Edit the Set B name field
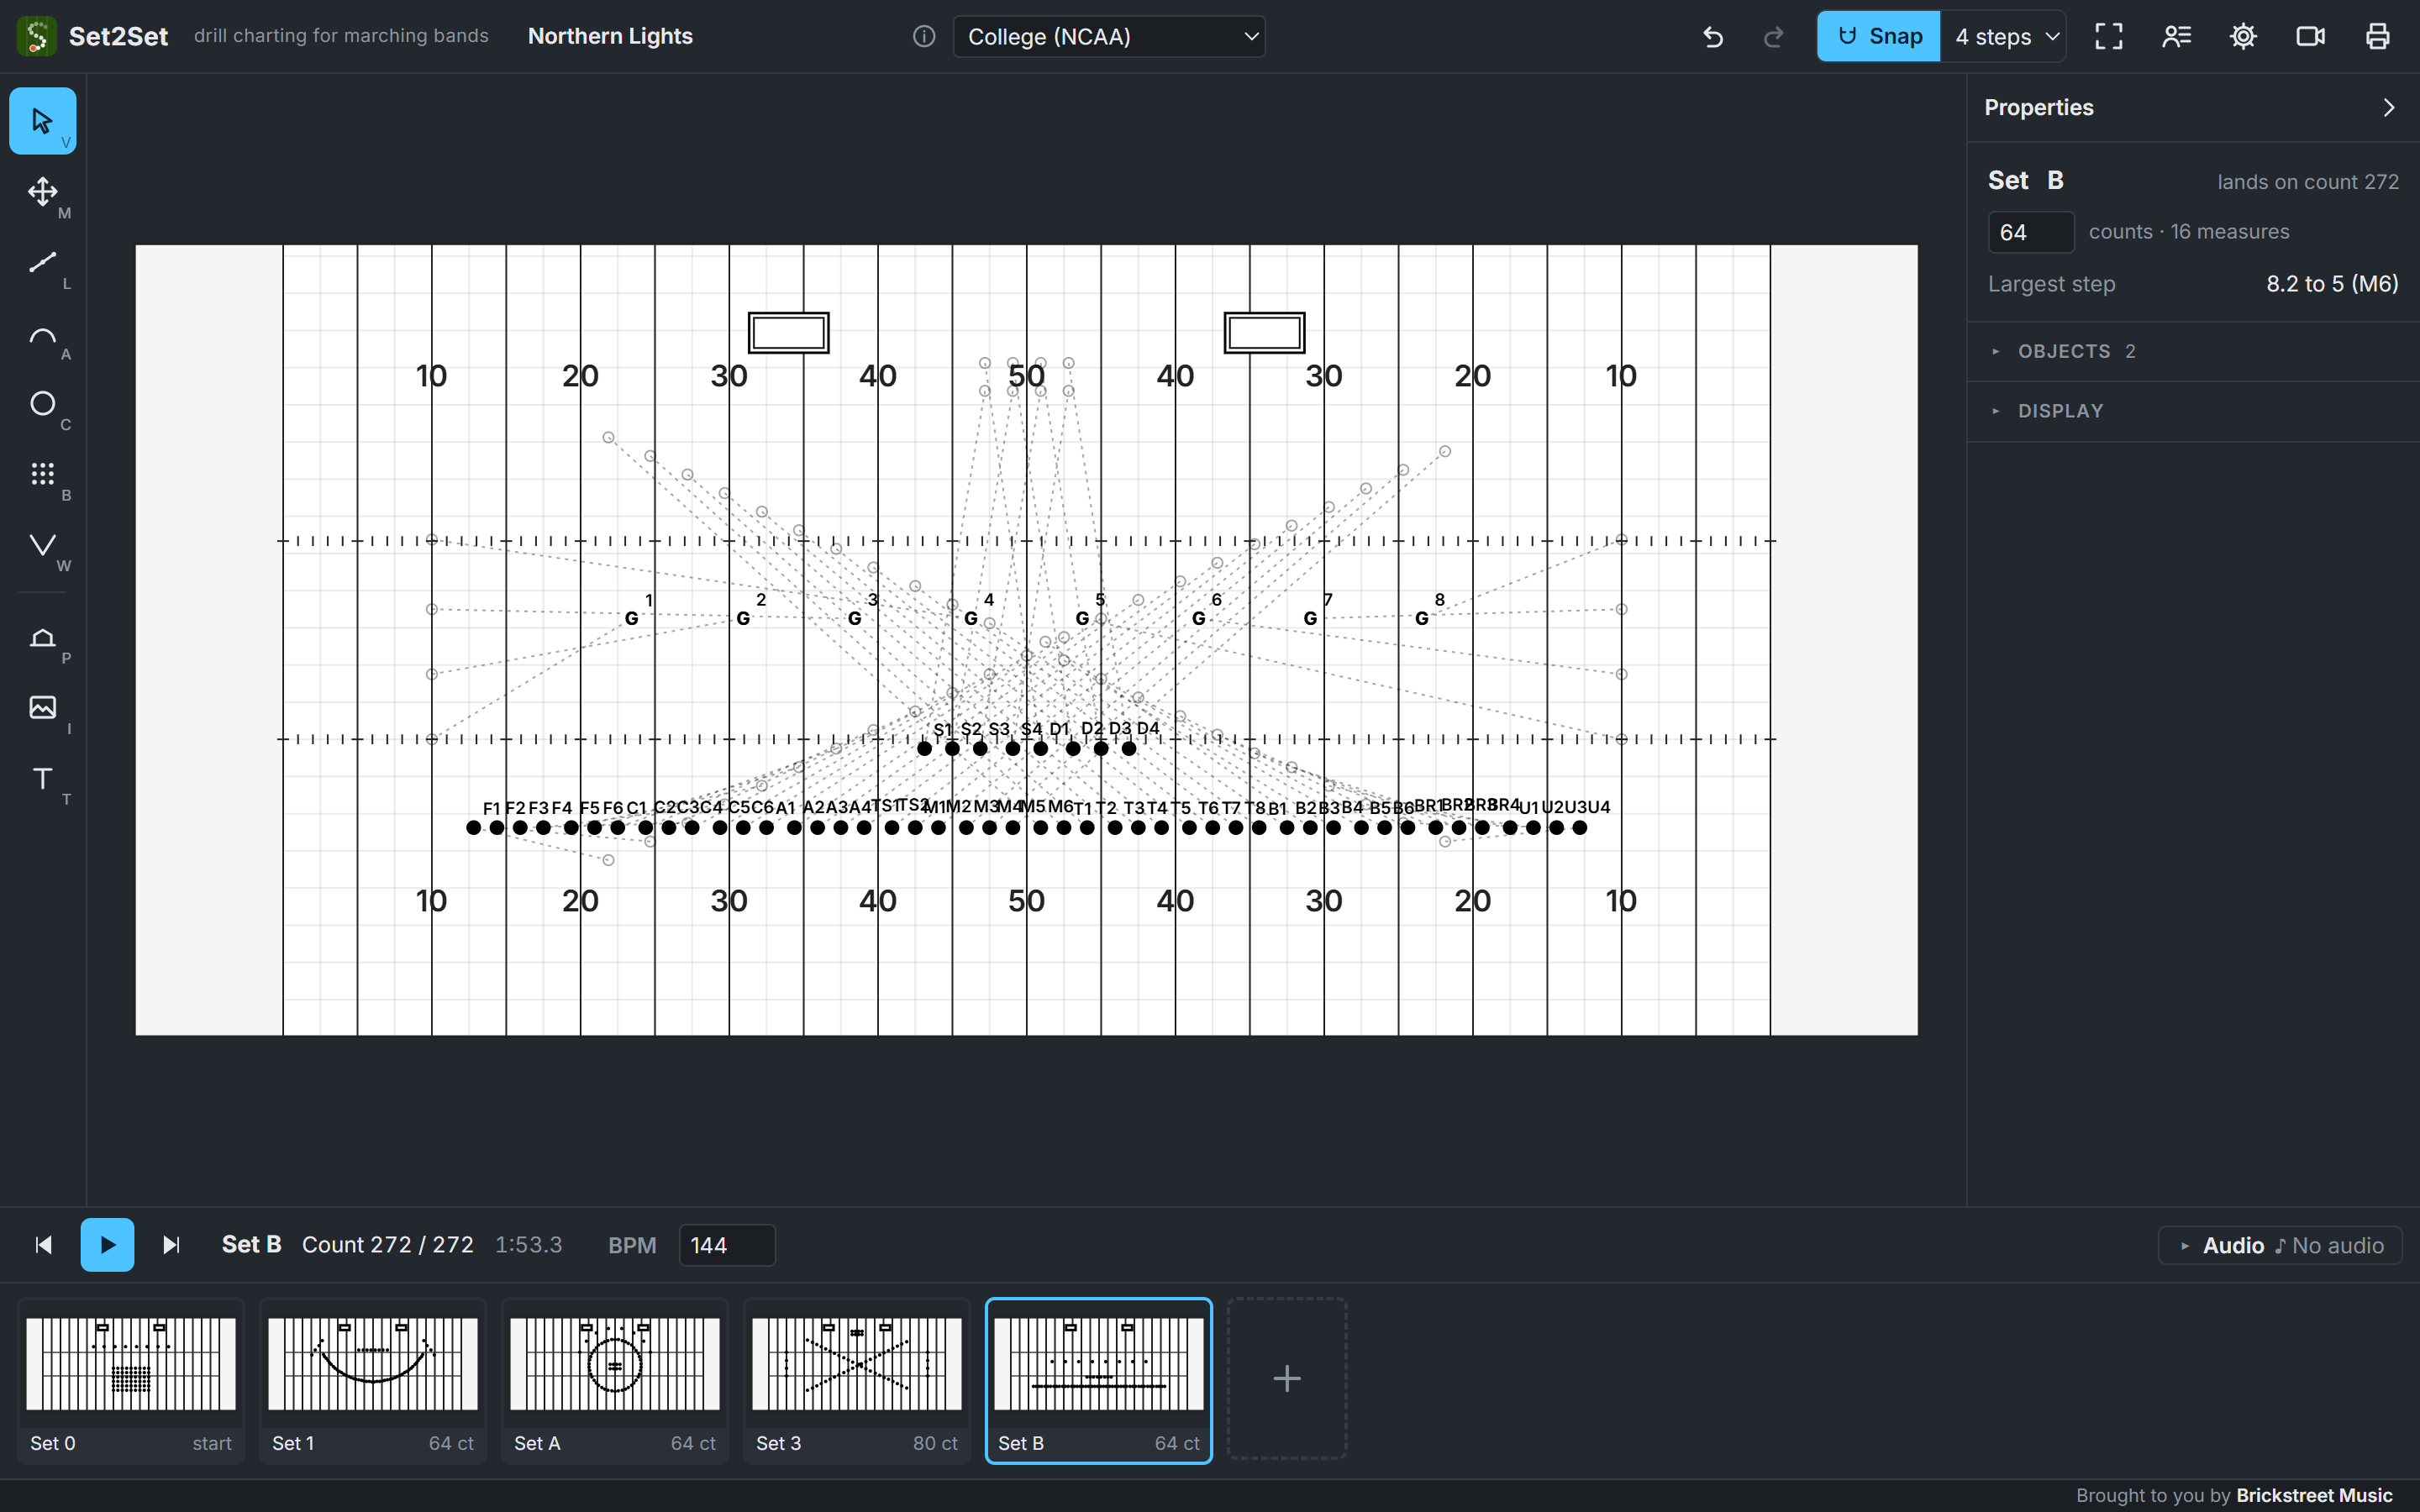 click(2055, 181)
